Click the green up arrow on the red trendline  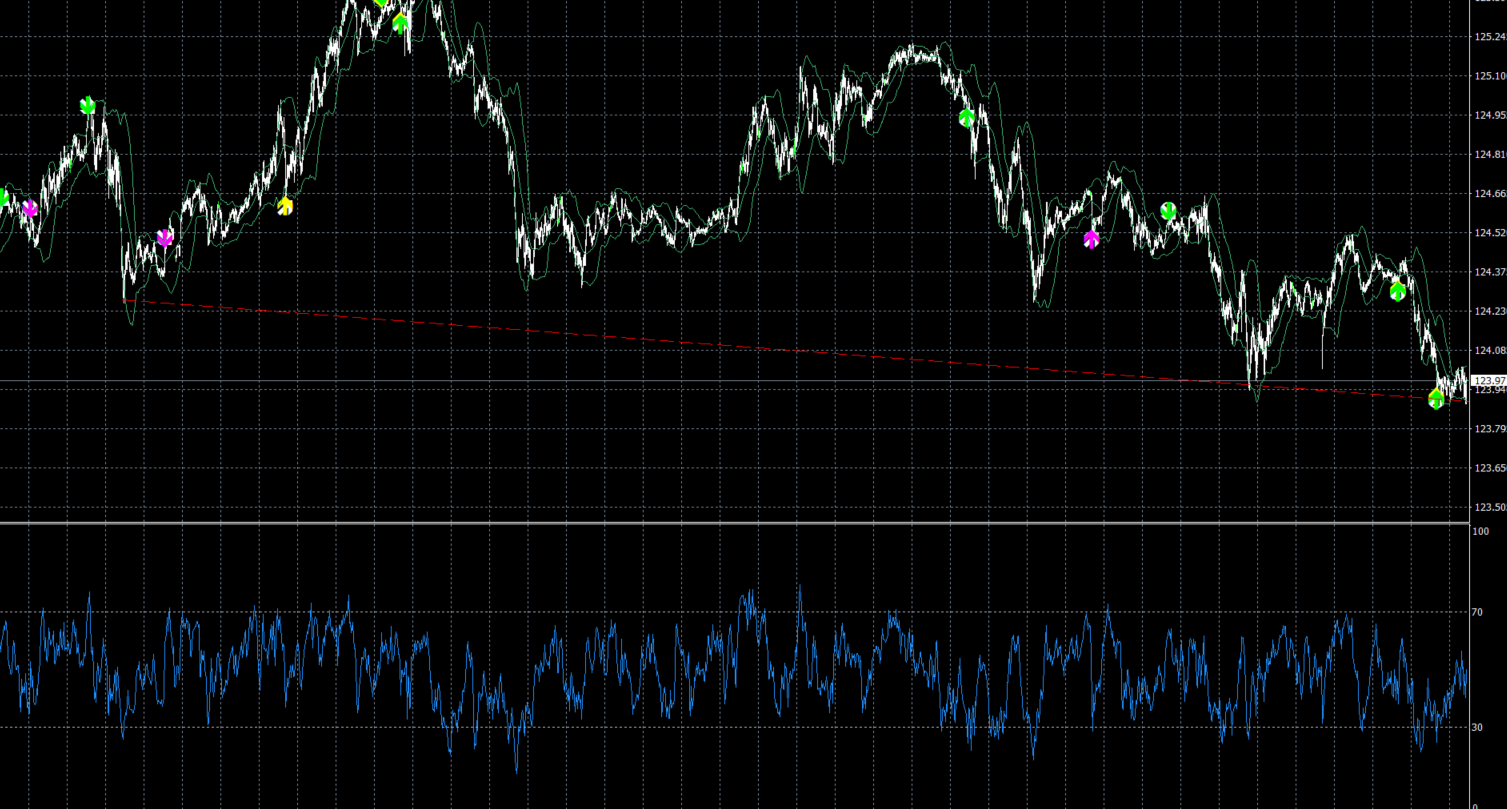(x=1436, y=399)
